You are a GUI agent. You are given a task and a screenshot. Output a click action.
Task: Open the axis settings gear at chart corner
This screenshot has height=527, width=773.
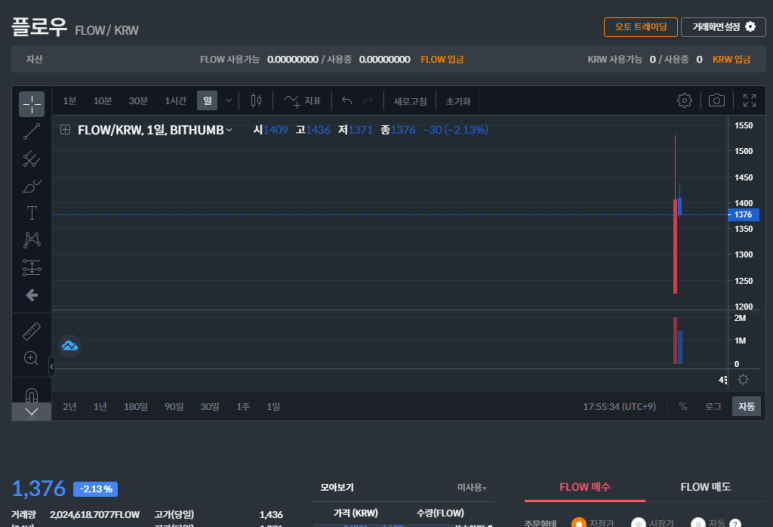(743, 379)
